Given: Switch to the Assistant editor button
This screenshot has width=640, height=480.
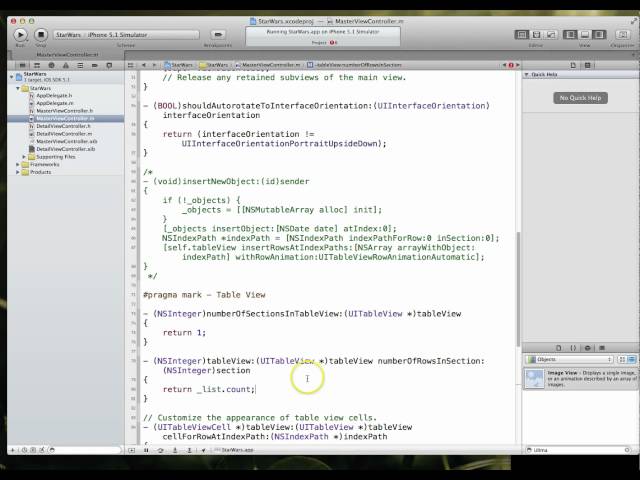Looking at the screenshot, I should [x=536, y=35].
